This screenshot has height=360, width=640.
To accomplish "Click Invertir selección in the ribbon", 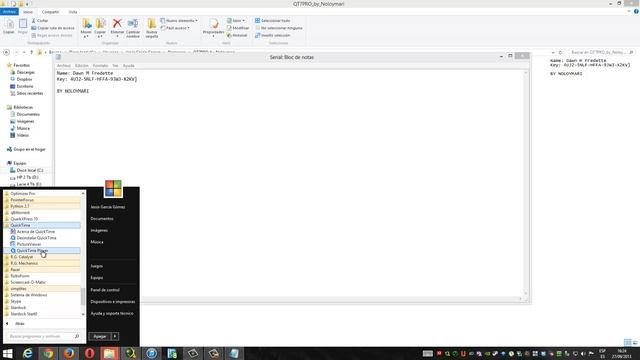I will [273, 36].
